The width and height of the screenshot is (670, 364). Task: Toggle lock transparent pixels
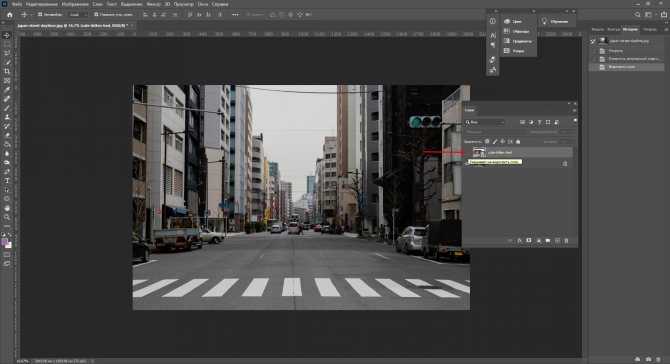pos(487,141)
